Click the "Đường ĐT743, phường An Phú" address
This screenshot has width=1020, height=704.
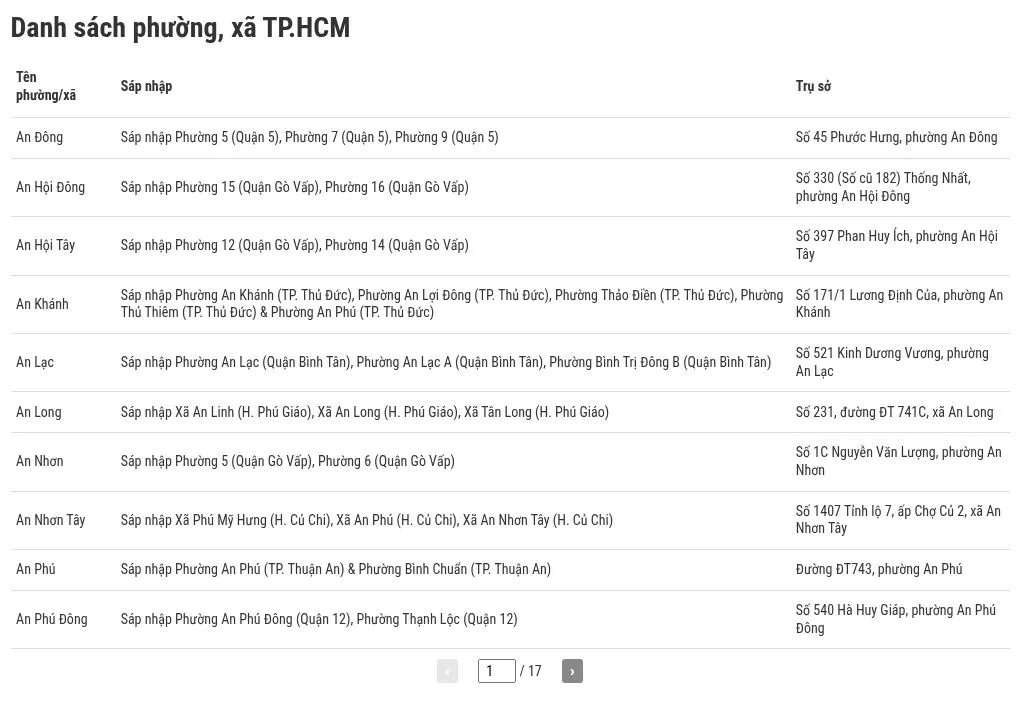[x=879, y=569]
